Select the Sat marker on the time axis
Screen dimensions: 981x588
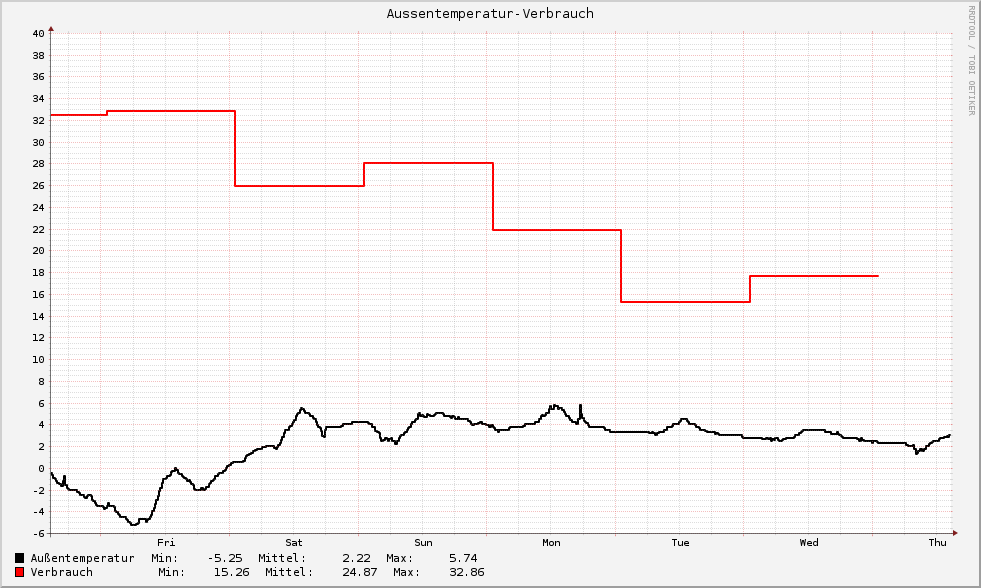[294, 543]
